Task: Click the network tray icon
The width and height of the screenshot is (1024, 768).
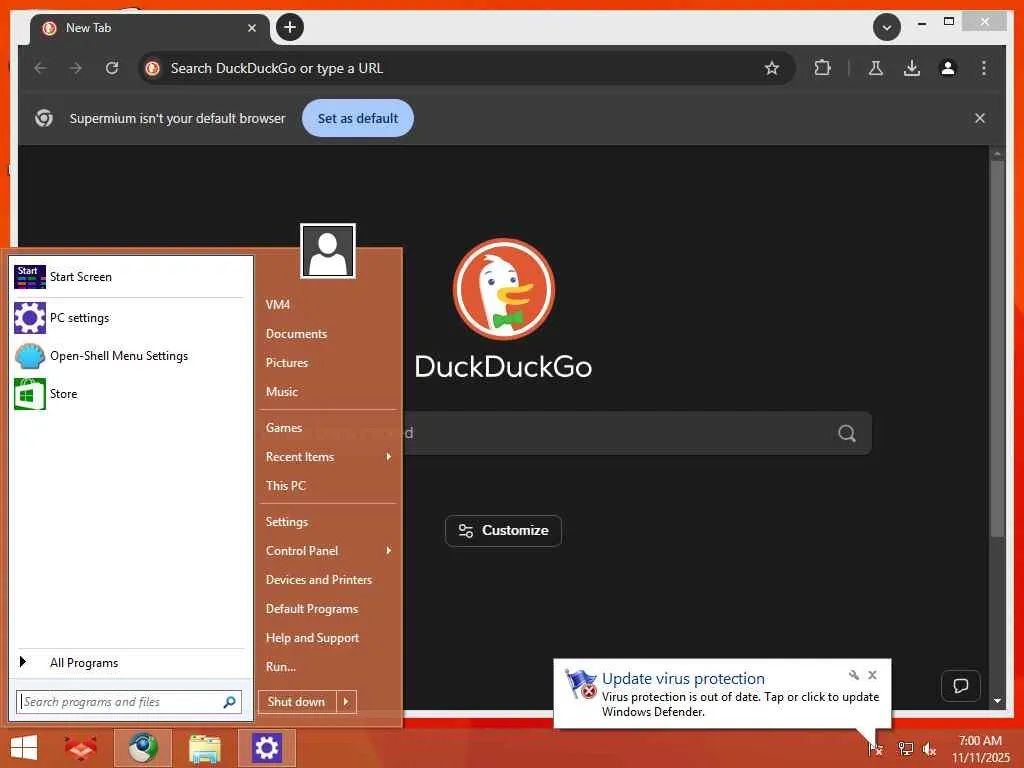Action: point(905,748)
